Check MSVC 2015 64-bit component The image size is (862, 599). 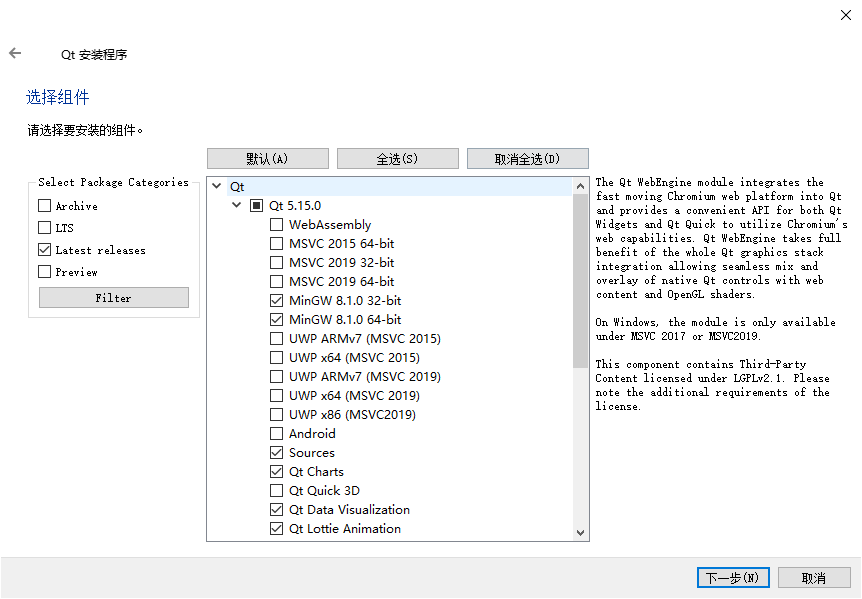pos(277,243)
